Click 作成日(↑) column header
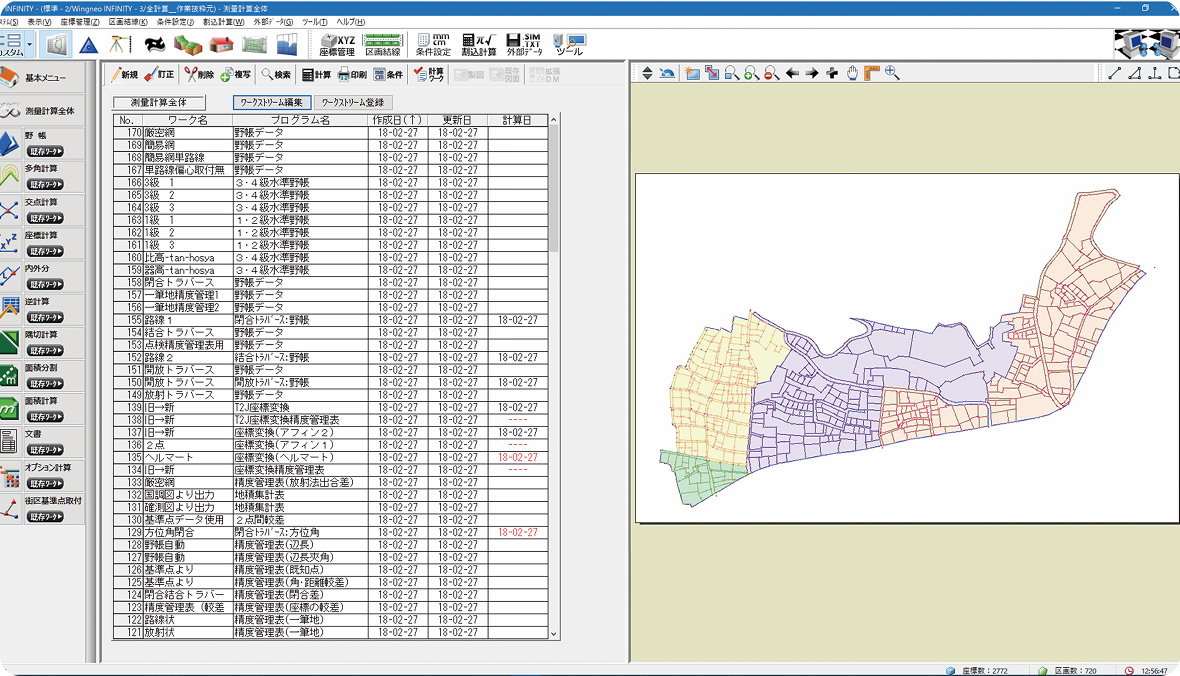1180x676 pixels. [398, 120]
